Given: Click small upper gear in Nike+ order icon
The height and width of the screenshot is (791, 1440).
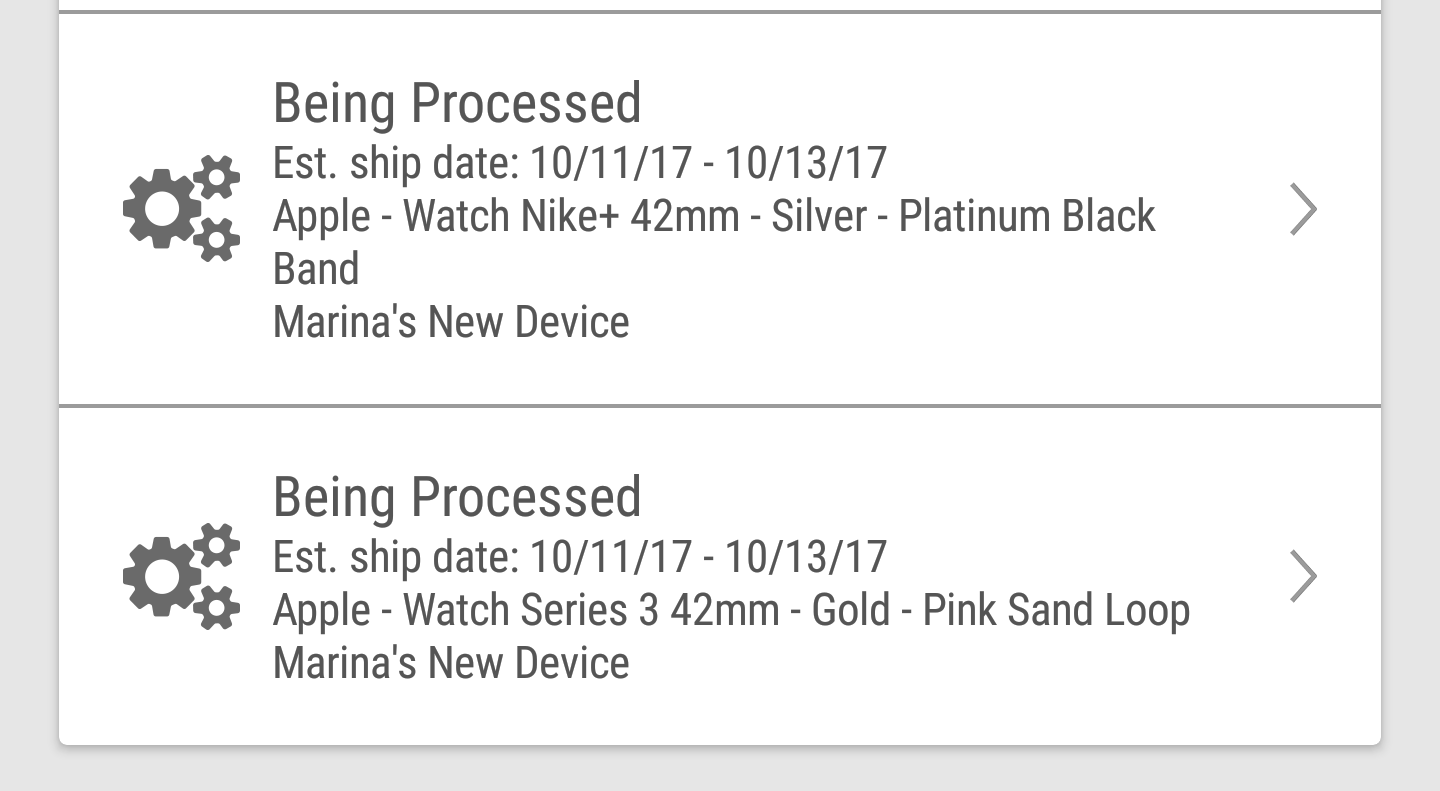Looking at the screenshot, I should (216, 178).
